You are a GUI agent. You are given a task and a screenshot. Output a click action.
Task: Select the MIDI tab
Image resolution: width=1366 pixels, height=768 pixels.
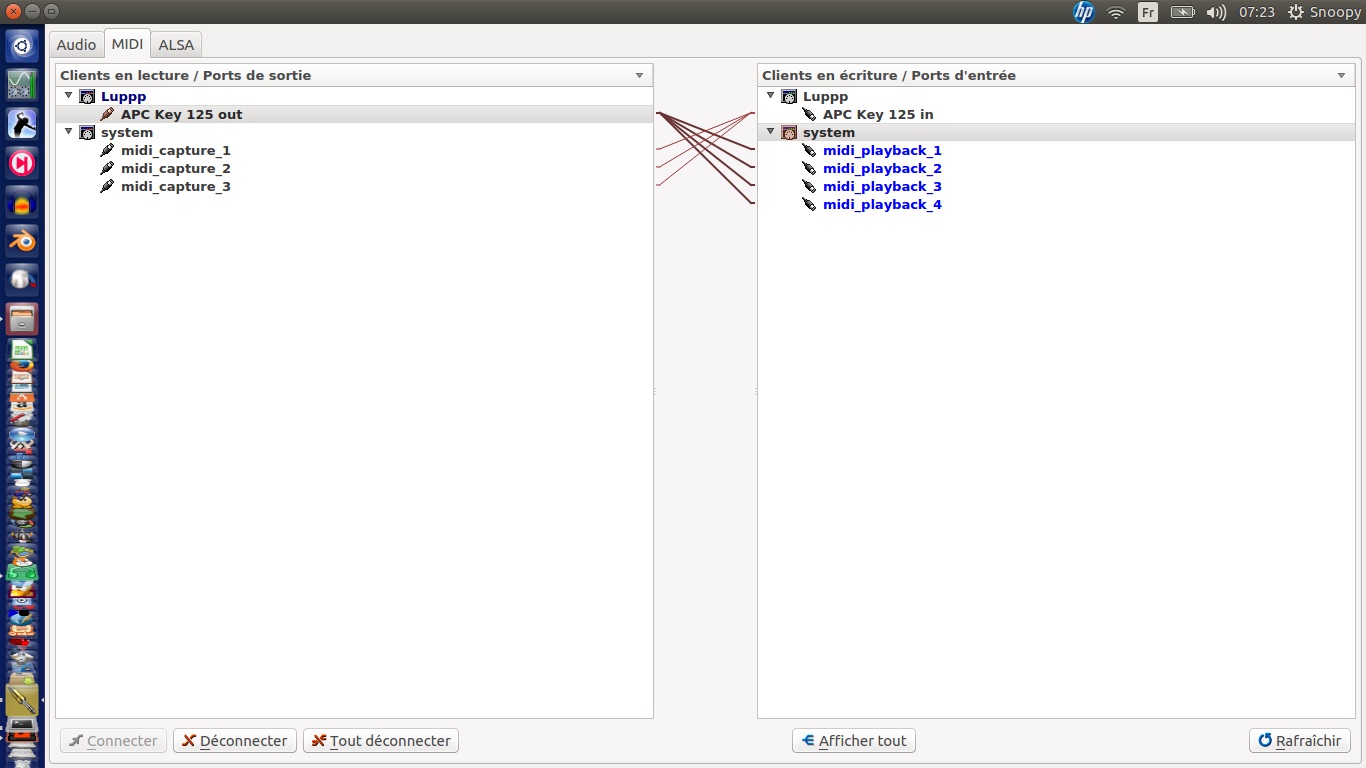127,44
